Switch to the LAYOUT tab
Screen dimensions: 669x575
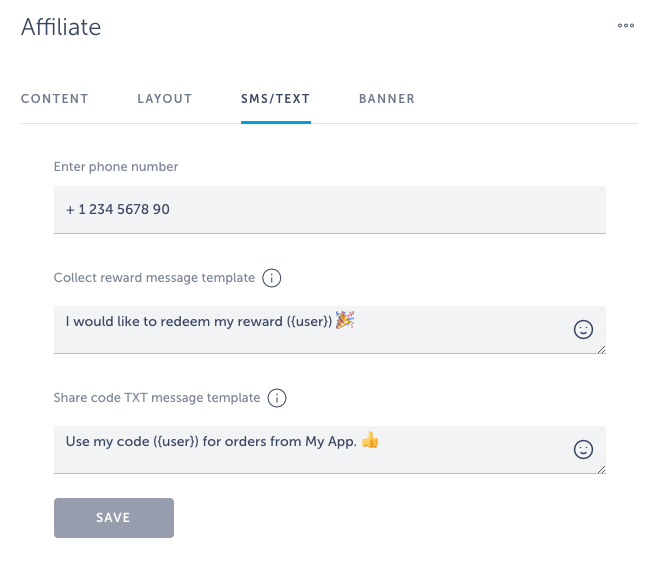click(x=165, y=99)
